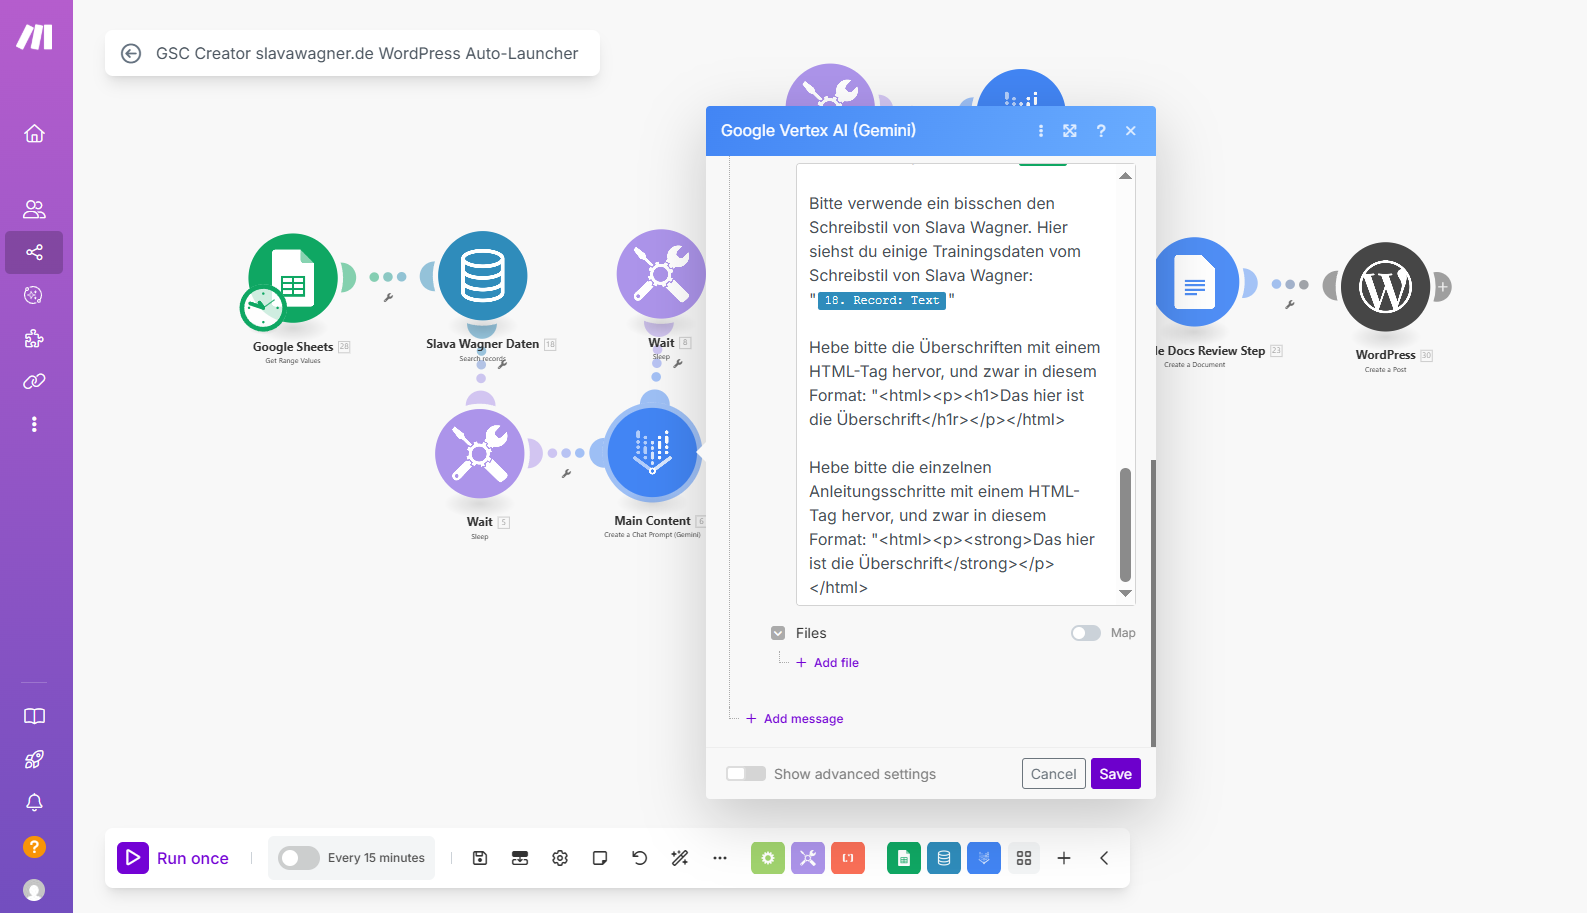
Task: Click the Save scenario disk icon
Action: click(480, 858)
